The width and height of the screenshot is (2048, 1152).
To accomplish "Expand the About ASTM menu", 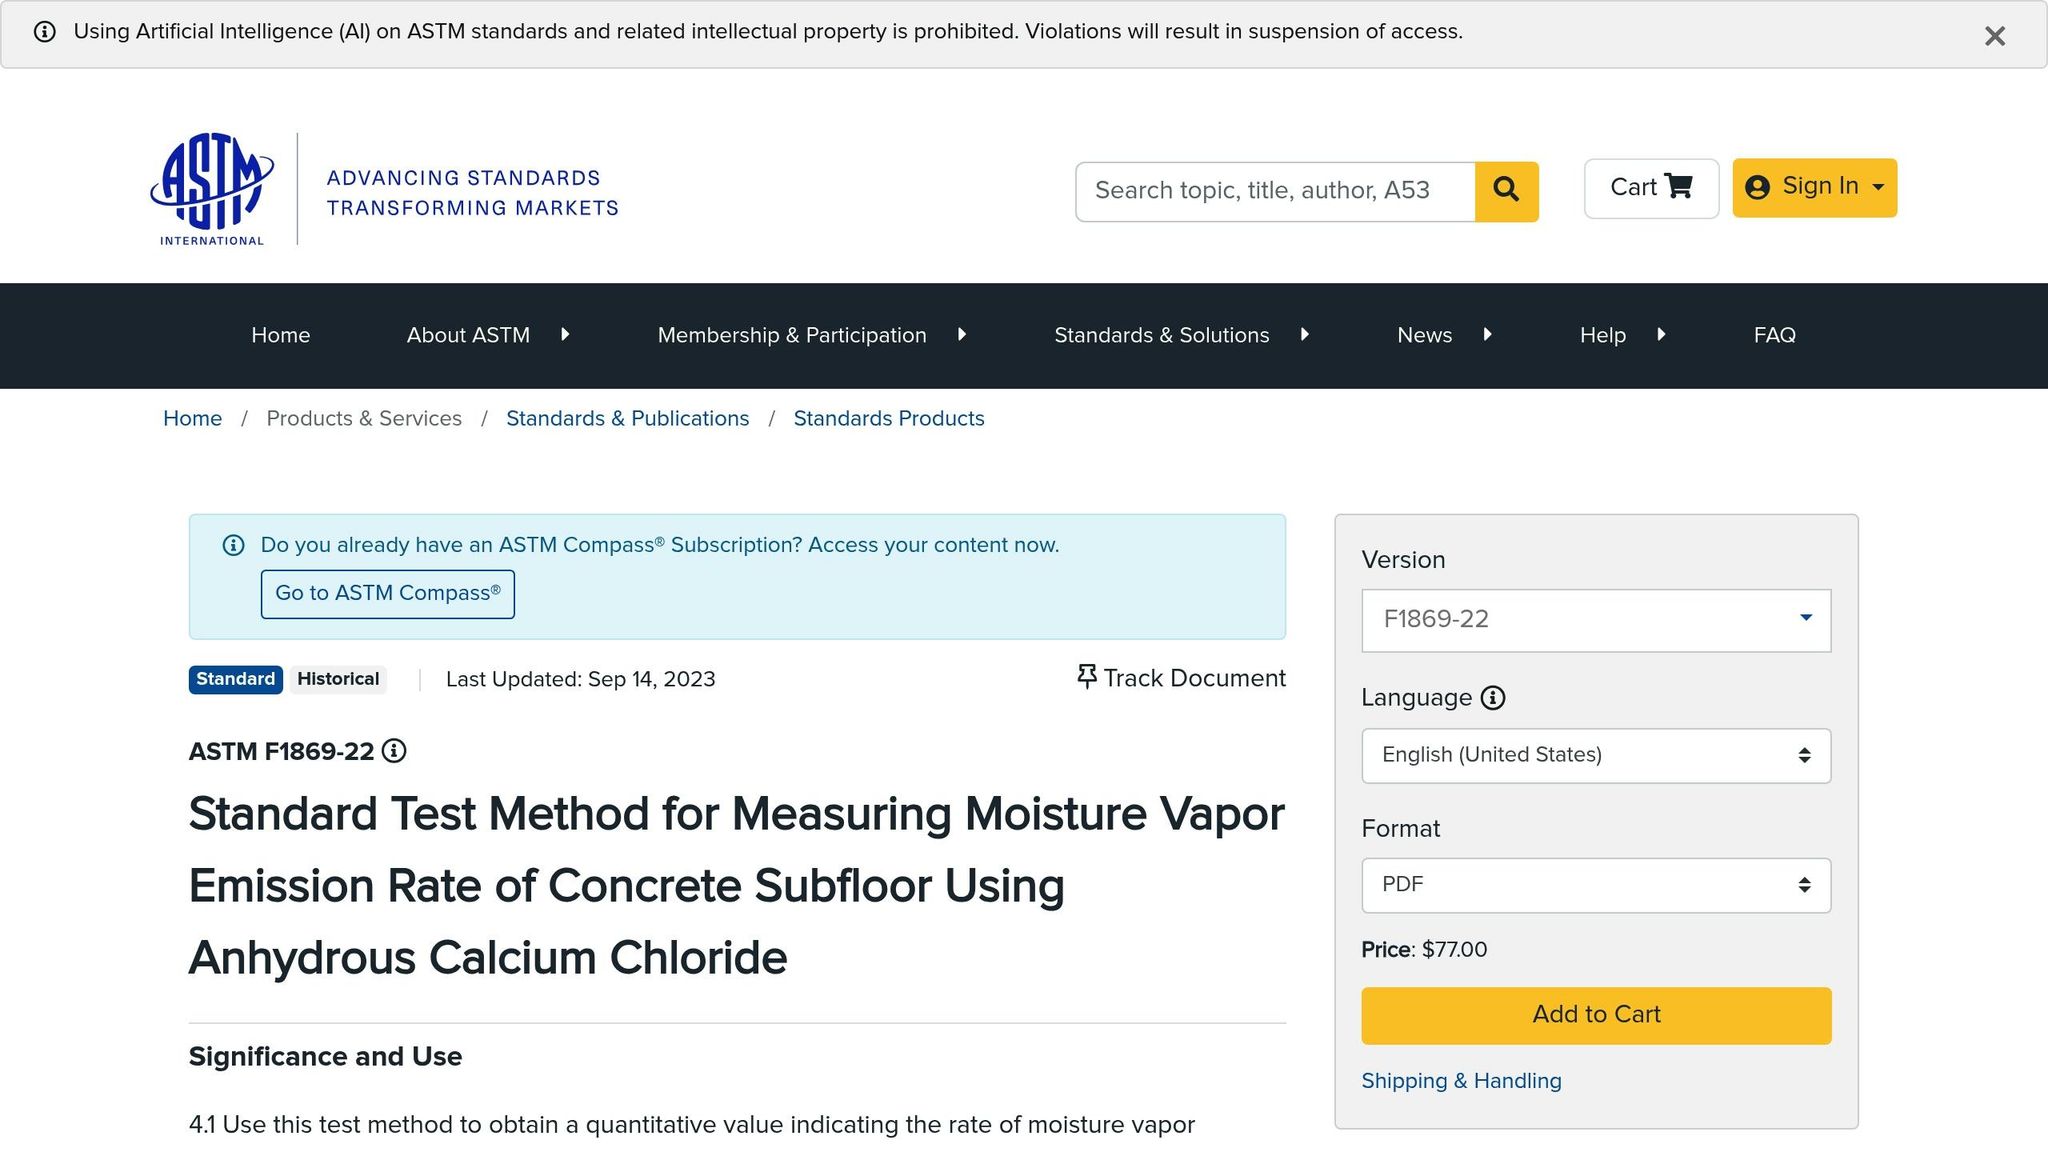I will [x=488, y=335].
